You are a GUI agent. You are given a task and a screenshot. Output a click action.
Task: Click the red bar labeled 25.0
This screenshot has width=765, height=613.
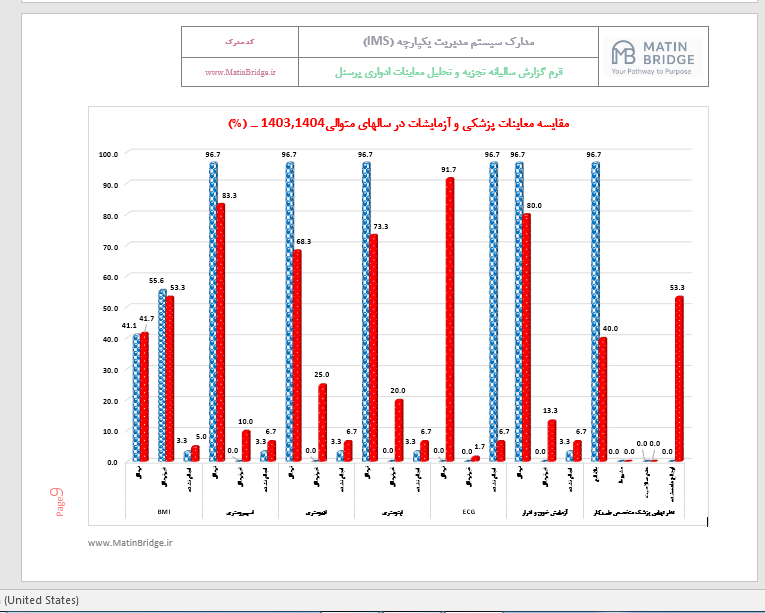(322, 422)
